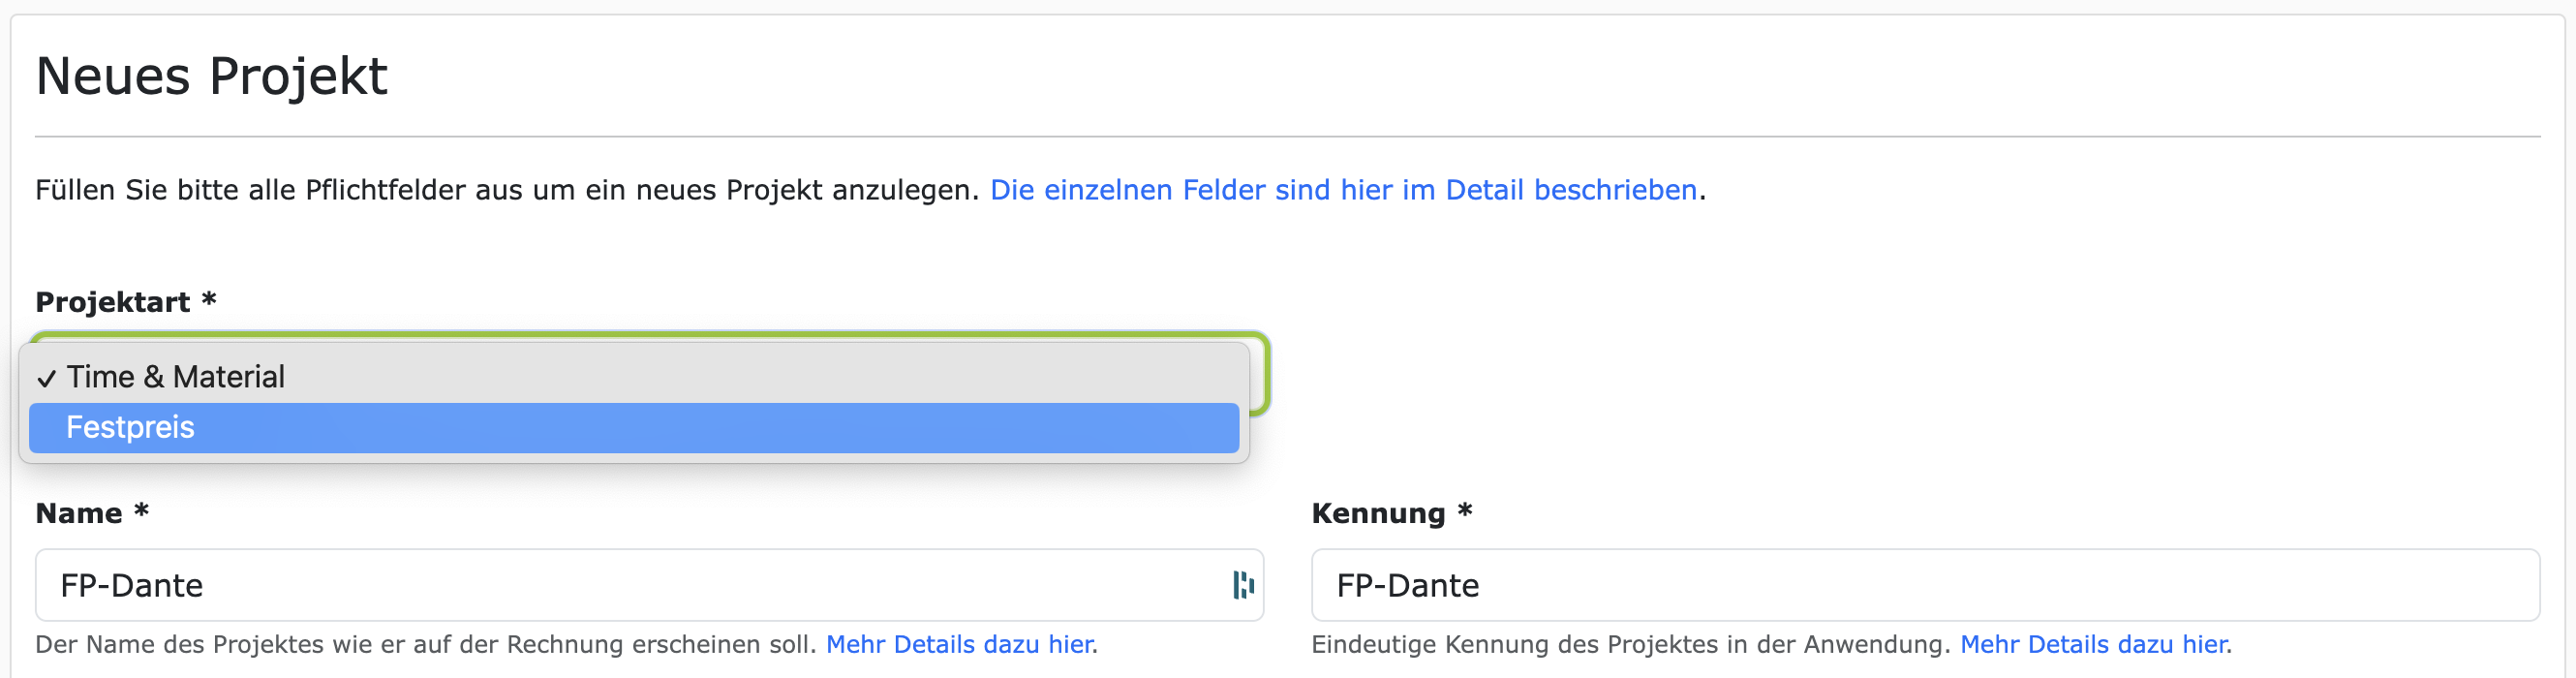Click the Kennung field label
This screenshot has height=678, width=2576.
point(1378,512)
